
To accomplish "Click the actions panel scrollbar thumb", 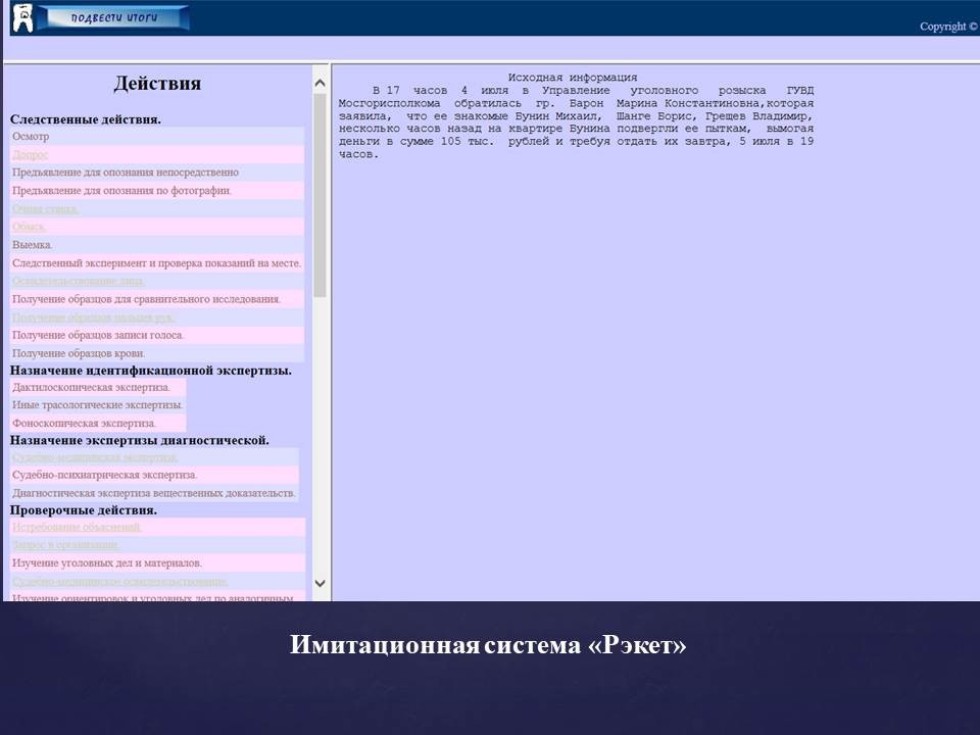I will click(x=320, y=195).
